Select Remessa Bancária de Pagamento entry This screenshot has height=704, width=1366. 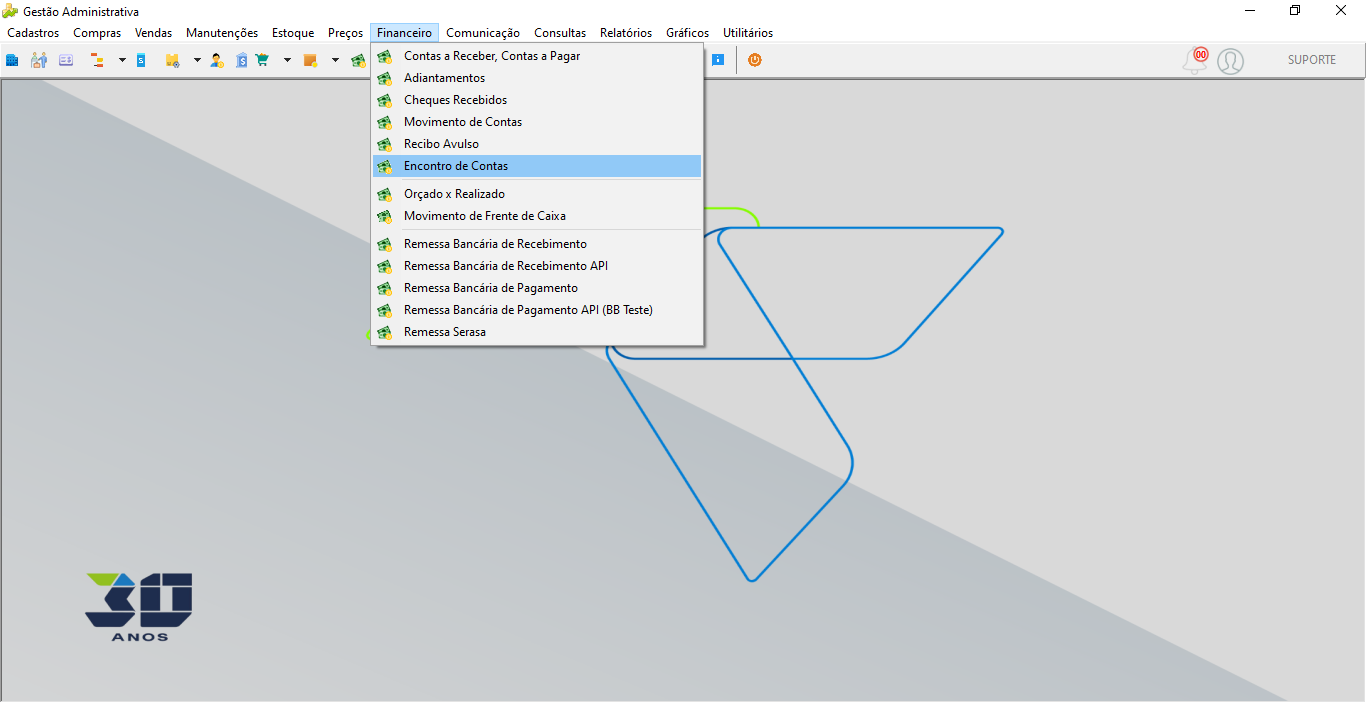[537, 288]
